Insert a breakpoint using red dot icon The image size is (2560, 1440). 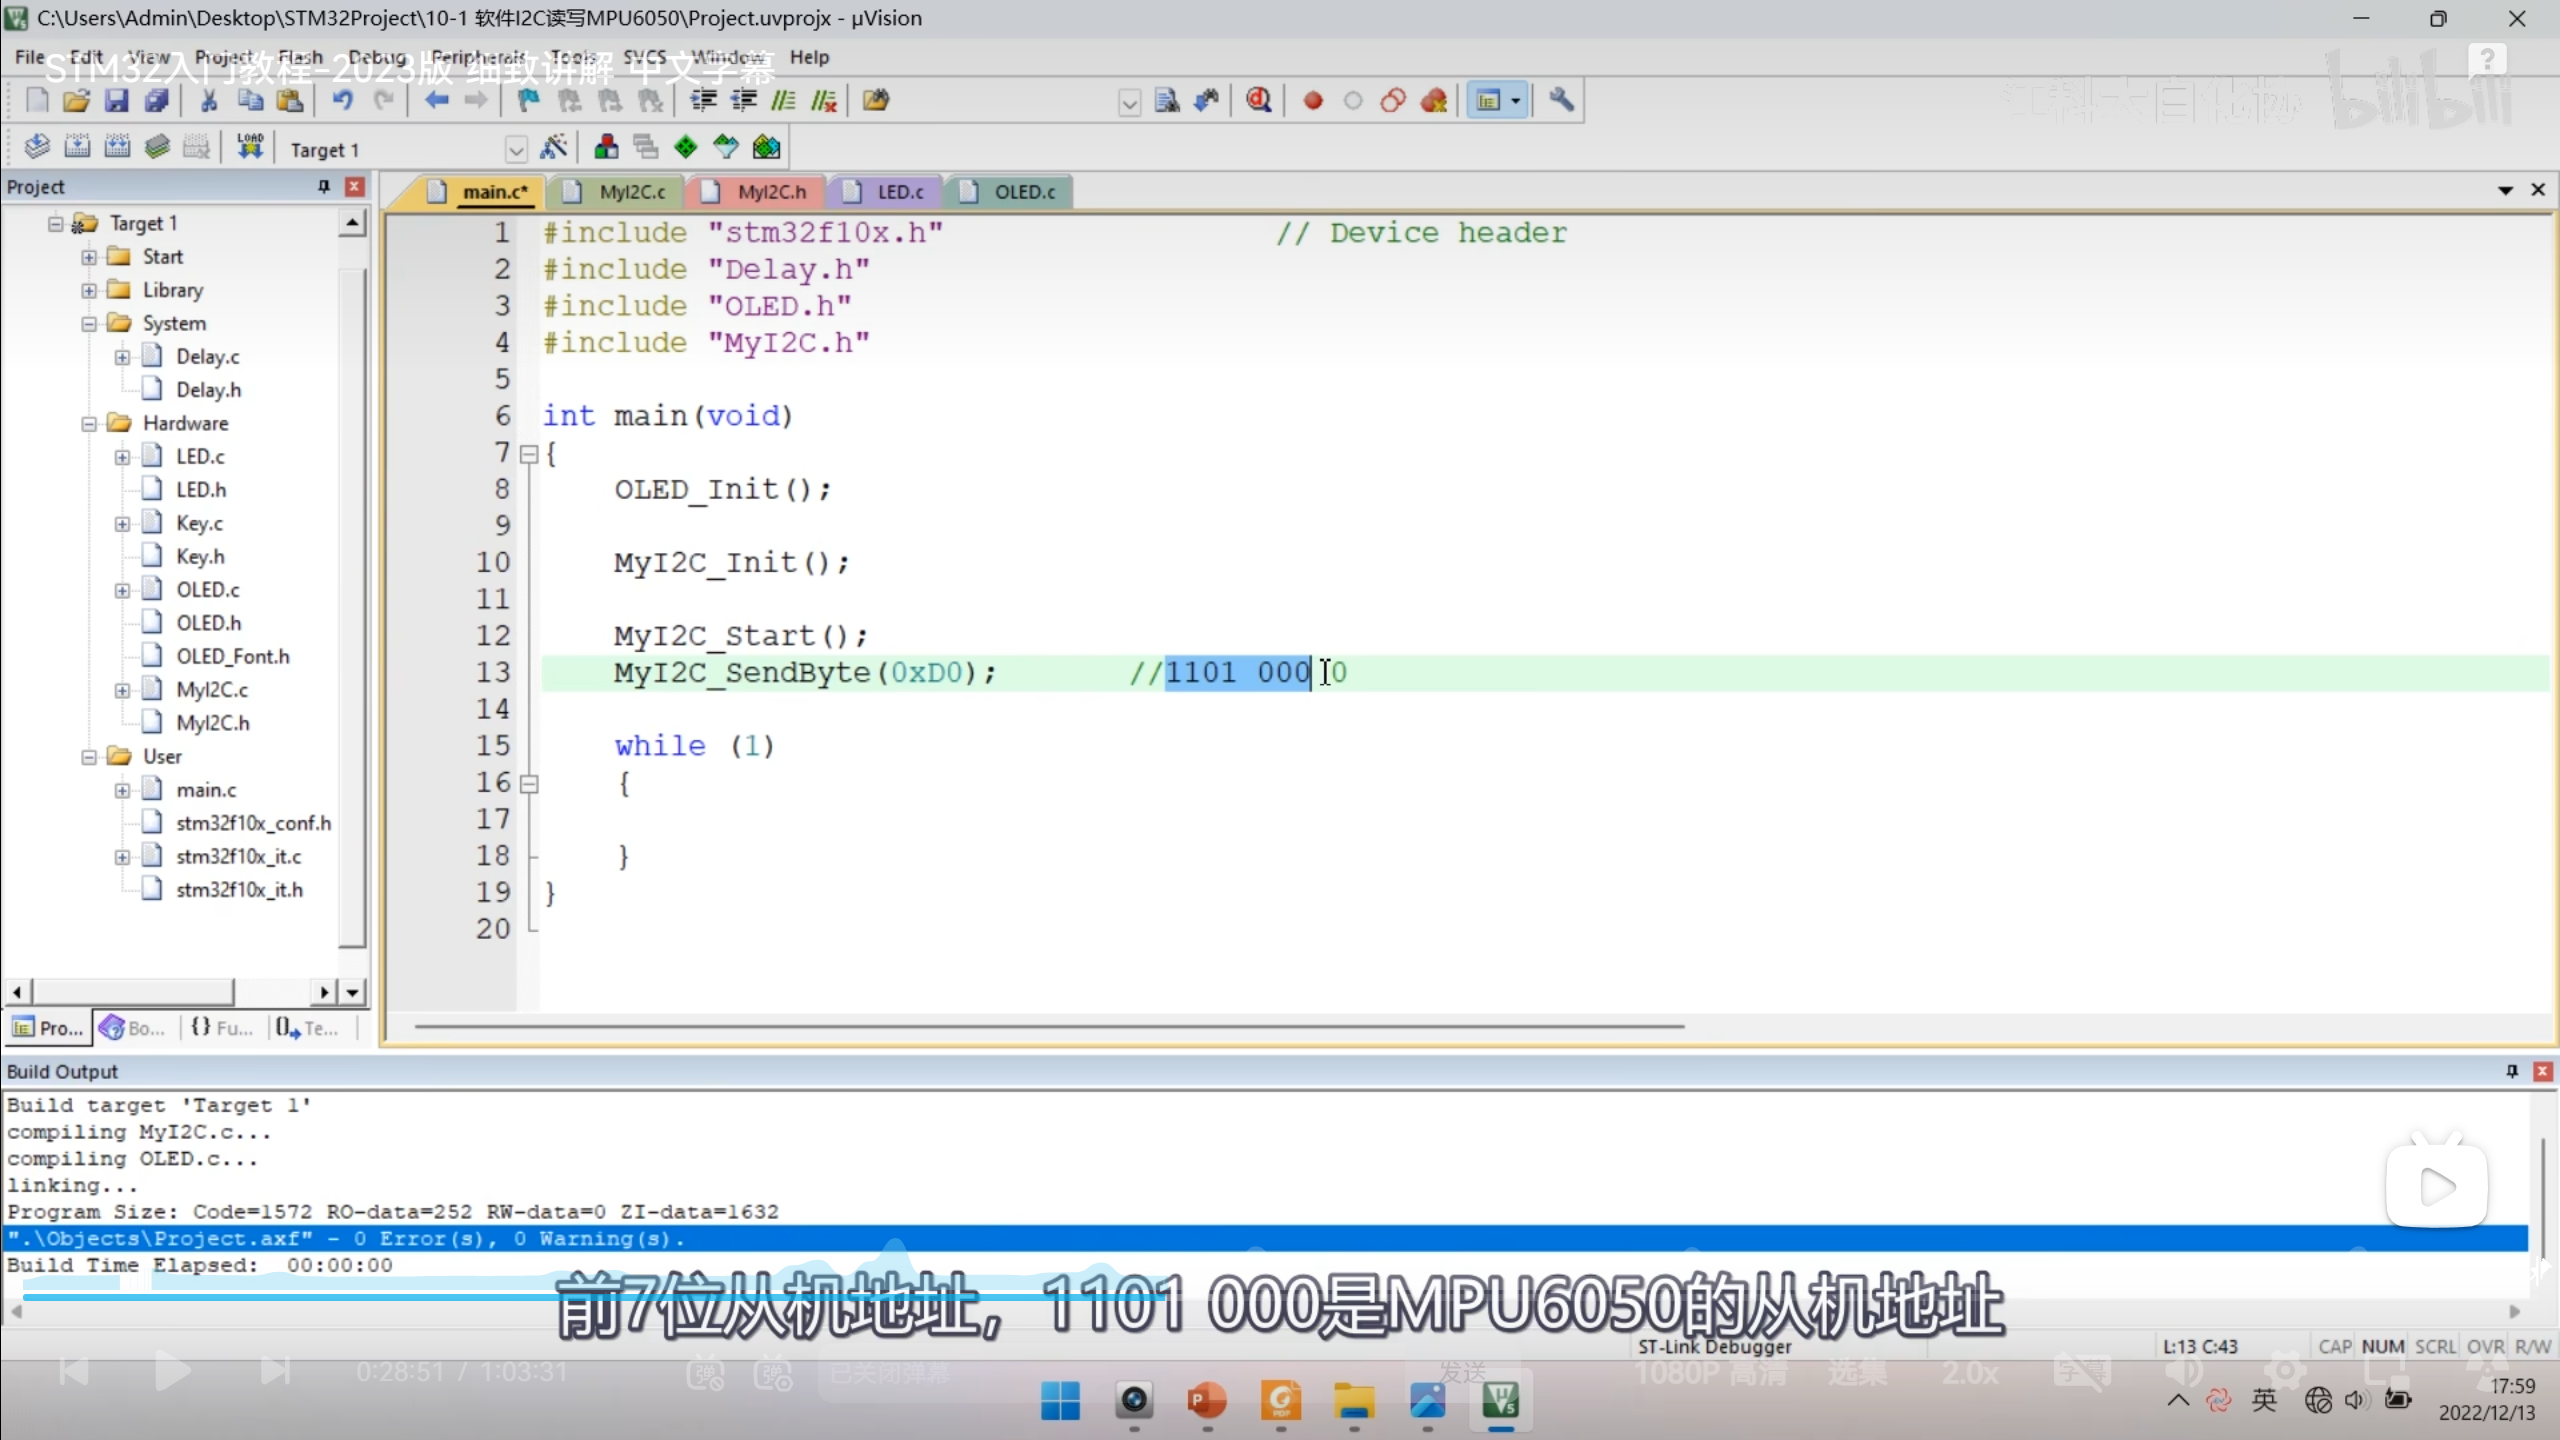(1313, 101)
